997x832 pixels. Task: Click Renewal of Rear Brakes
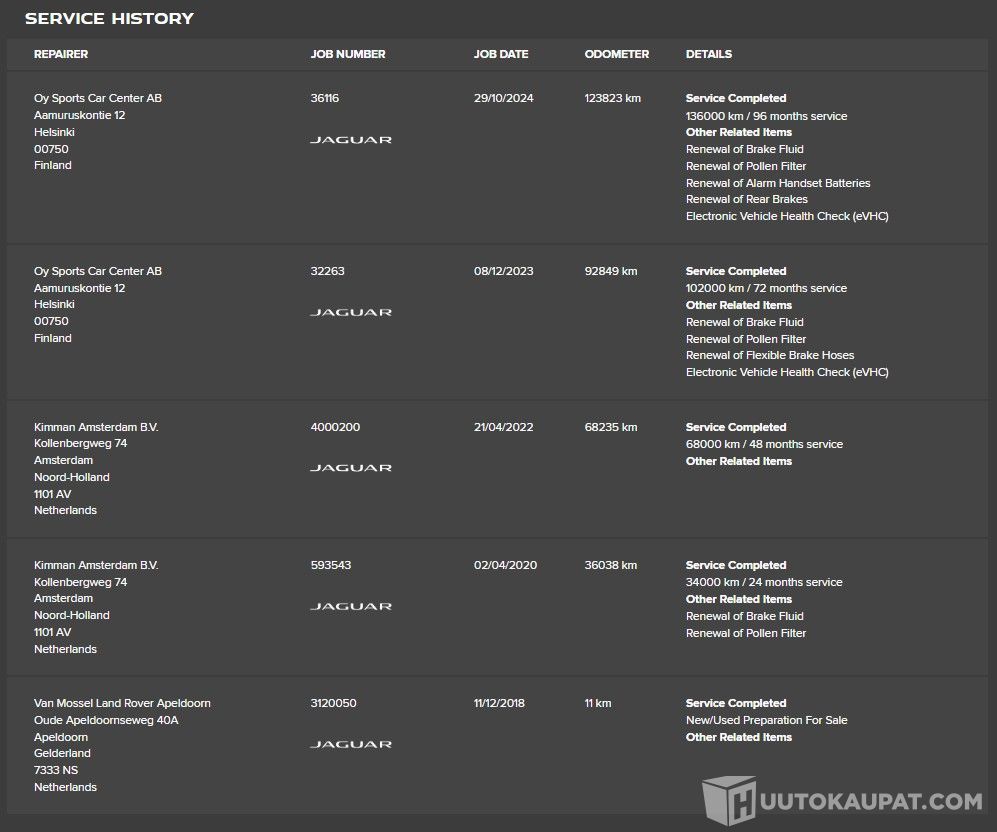pyautogui.click(x=746, y=199)
